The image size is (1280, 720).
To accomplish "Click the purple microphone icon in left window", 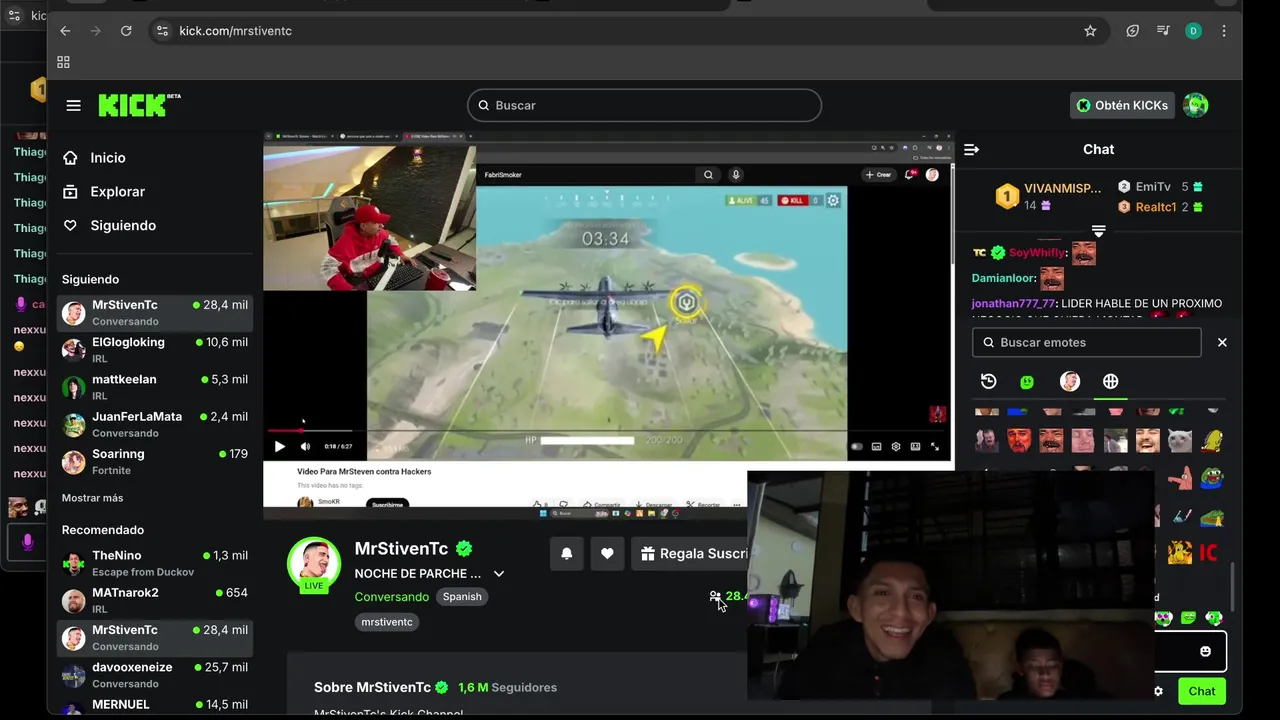I will pos(28,541).
